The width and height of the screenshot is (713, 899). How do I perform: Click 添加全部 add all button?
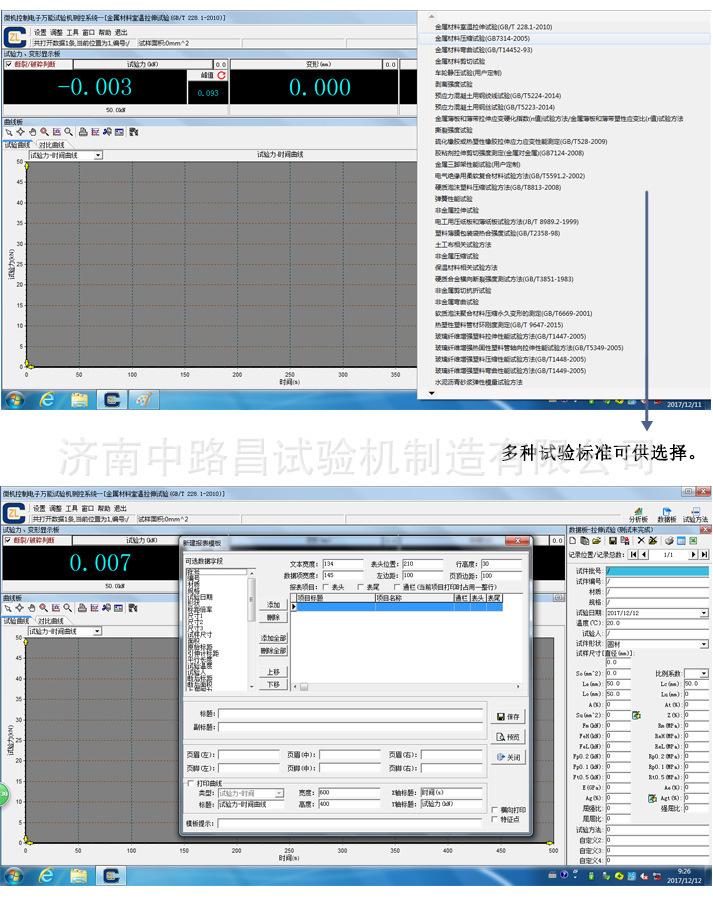pyautogui.click(x=274, y=638)
